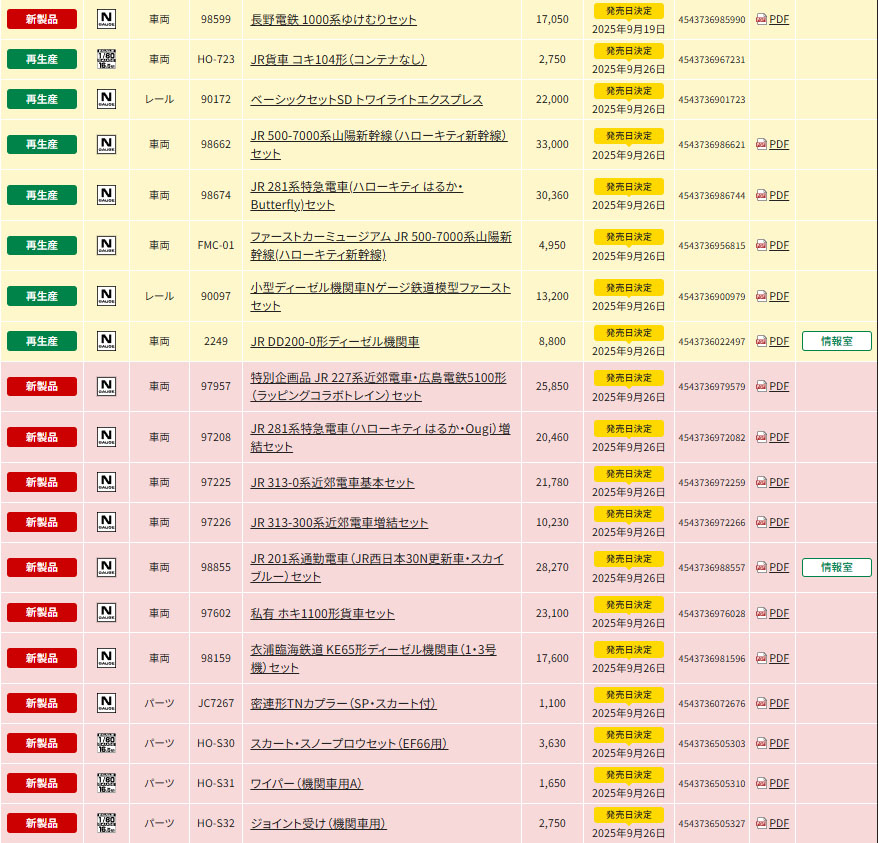Select product number FMC-01

pos(216,245)
